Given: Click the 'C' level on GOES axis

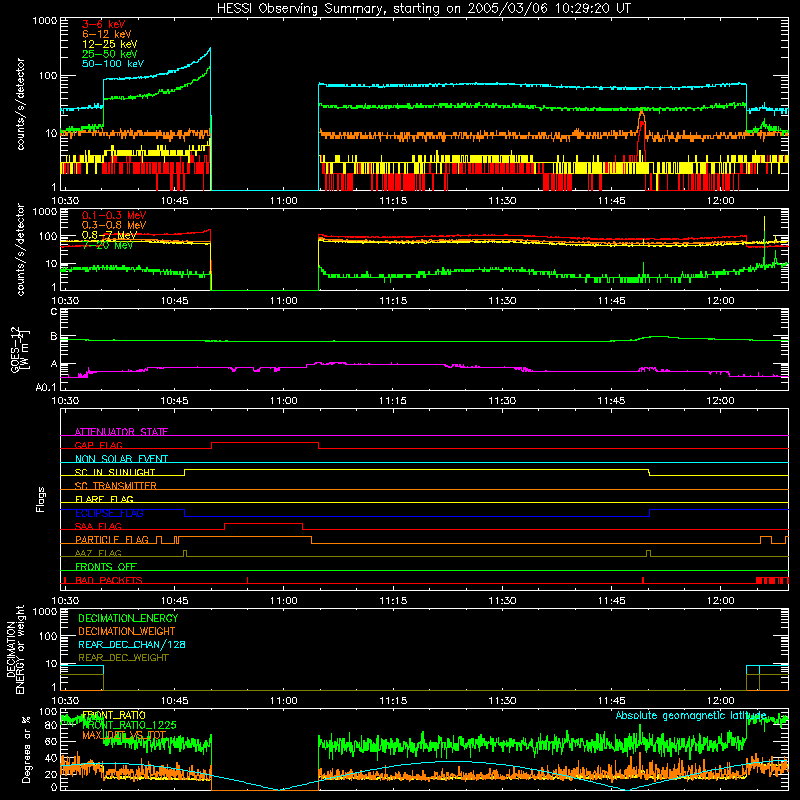Looking at the screenshot, I should pos(54,312).
